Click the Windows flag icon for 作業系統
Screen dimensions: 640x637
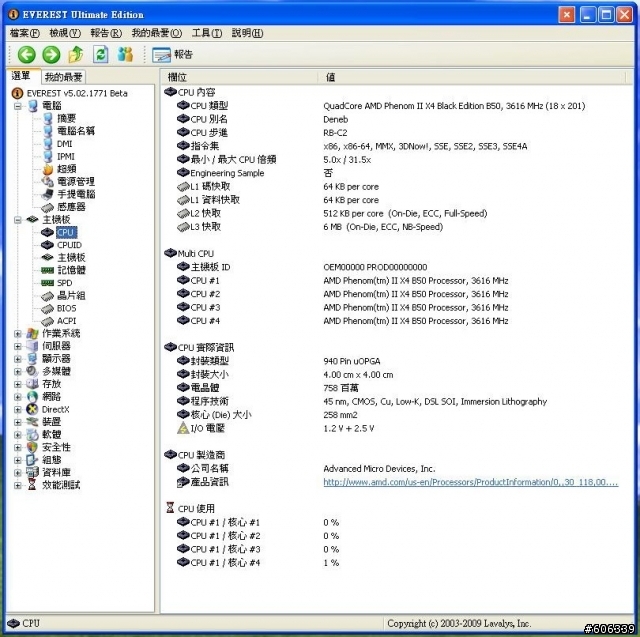click(x=32, y=333)
